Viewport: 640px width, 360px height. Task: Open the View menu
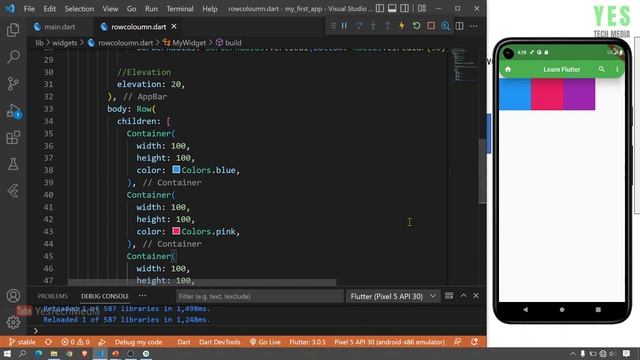[110, 9]
